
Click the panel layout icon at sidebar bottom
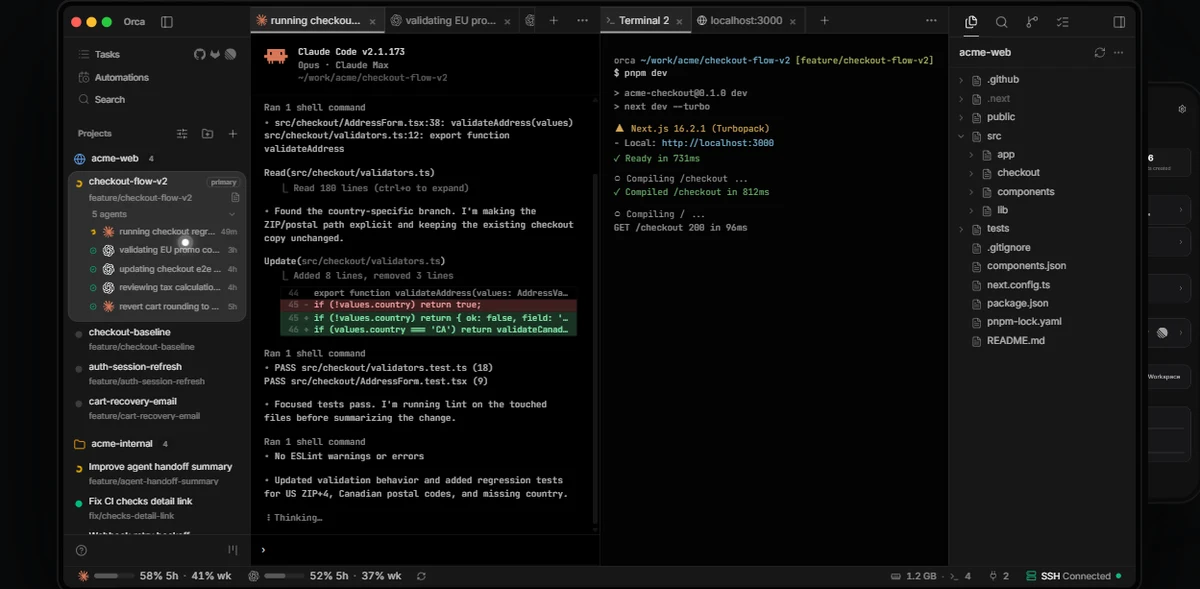(232, 549)
